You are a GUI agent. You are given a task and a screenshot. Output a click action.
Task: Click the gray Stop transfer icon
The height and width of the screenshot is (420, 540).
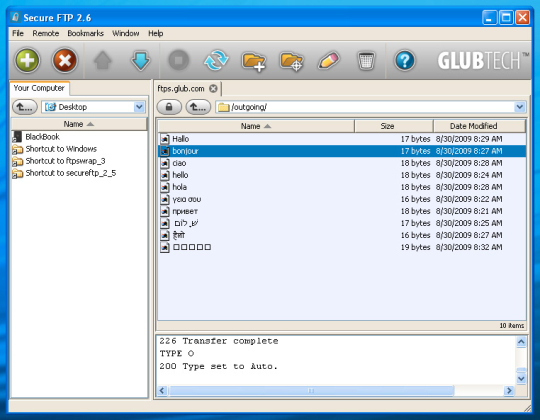coord(178,61)
